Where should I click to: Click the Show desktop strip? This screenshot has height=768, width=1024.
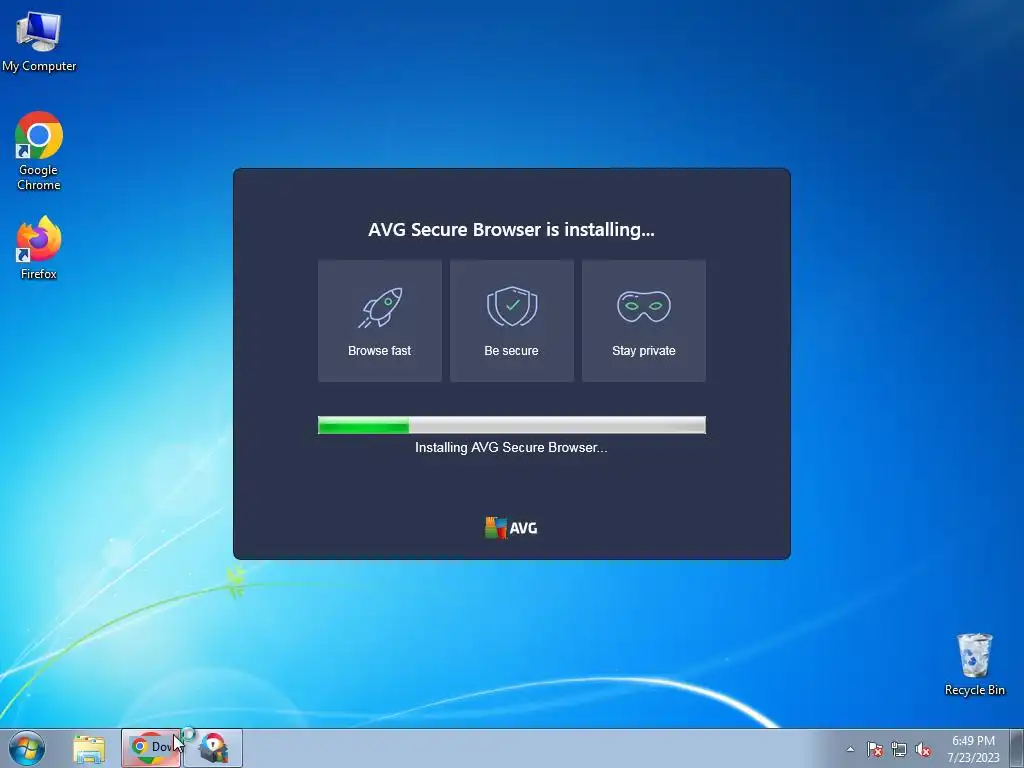(1017, 748)
